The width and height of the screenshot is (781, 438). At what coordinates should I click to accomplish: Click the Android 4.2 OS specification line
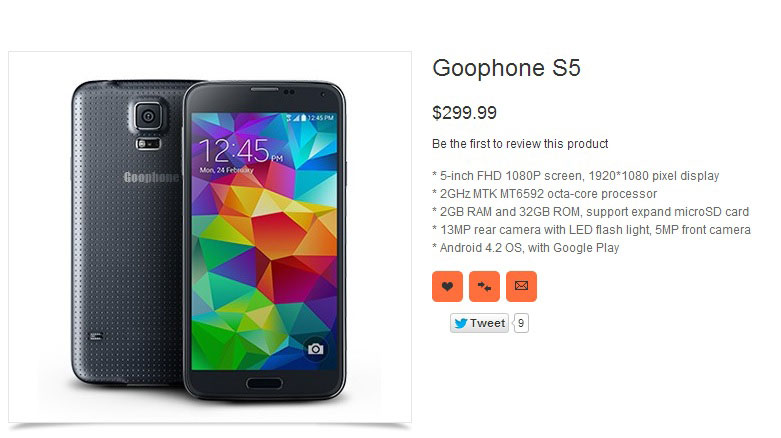pyautogui.click(x=525, y=248)
